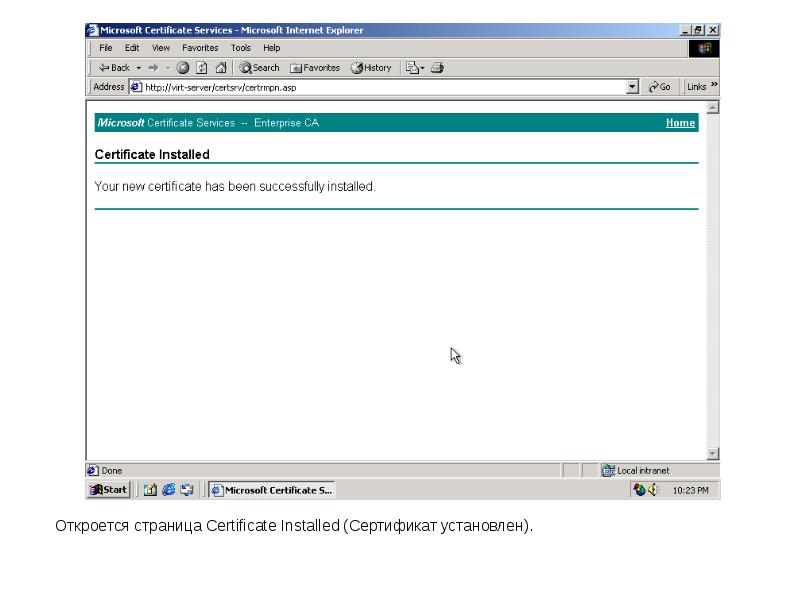Open the Favorites toolbar button
The height and width of the screenshot is (600, 800).
coord(315,68)
